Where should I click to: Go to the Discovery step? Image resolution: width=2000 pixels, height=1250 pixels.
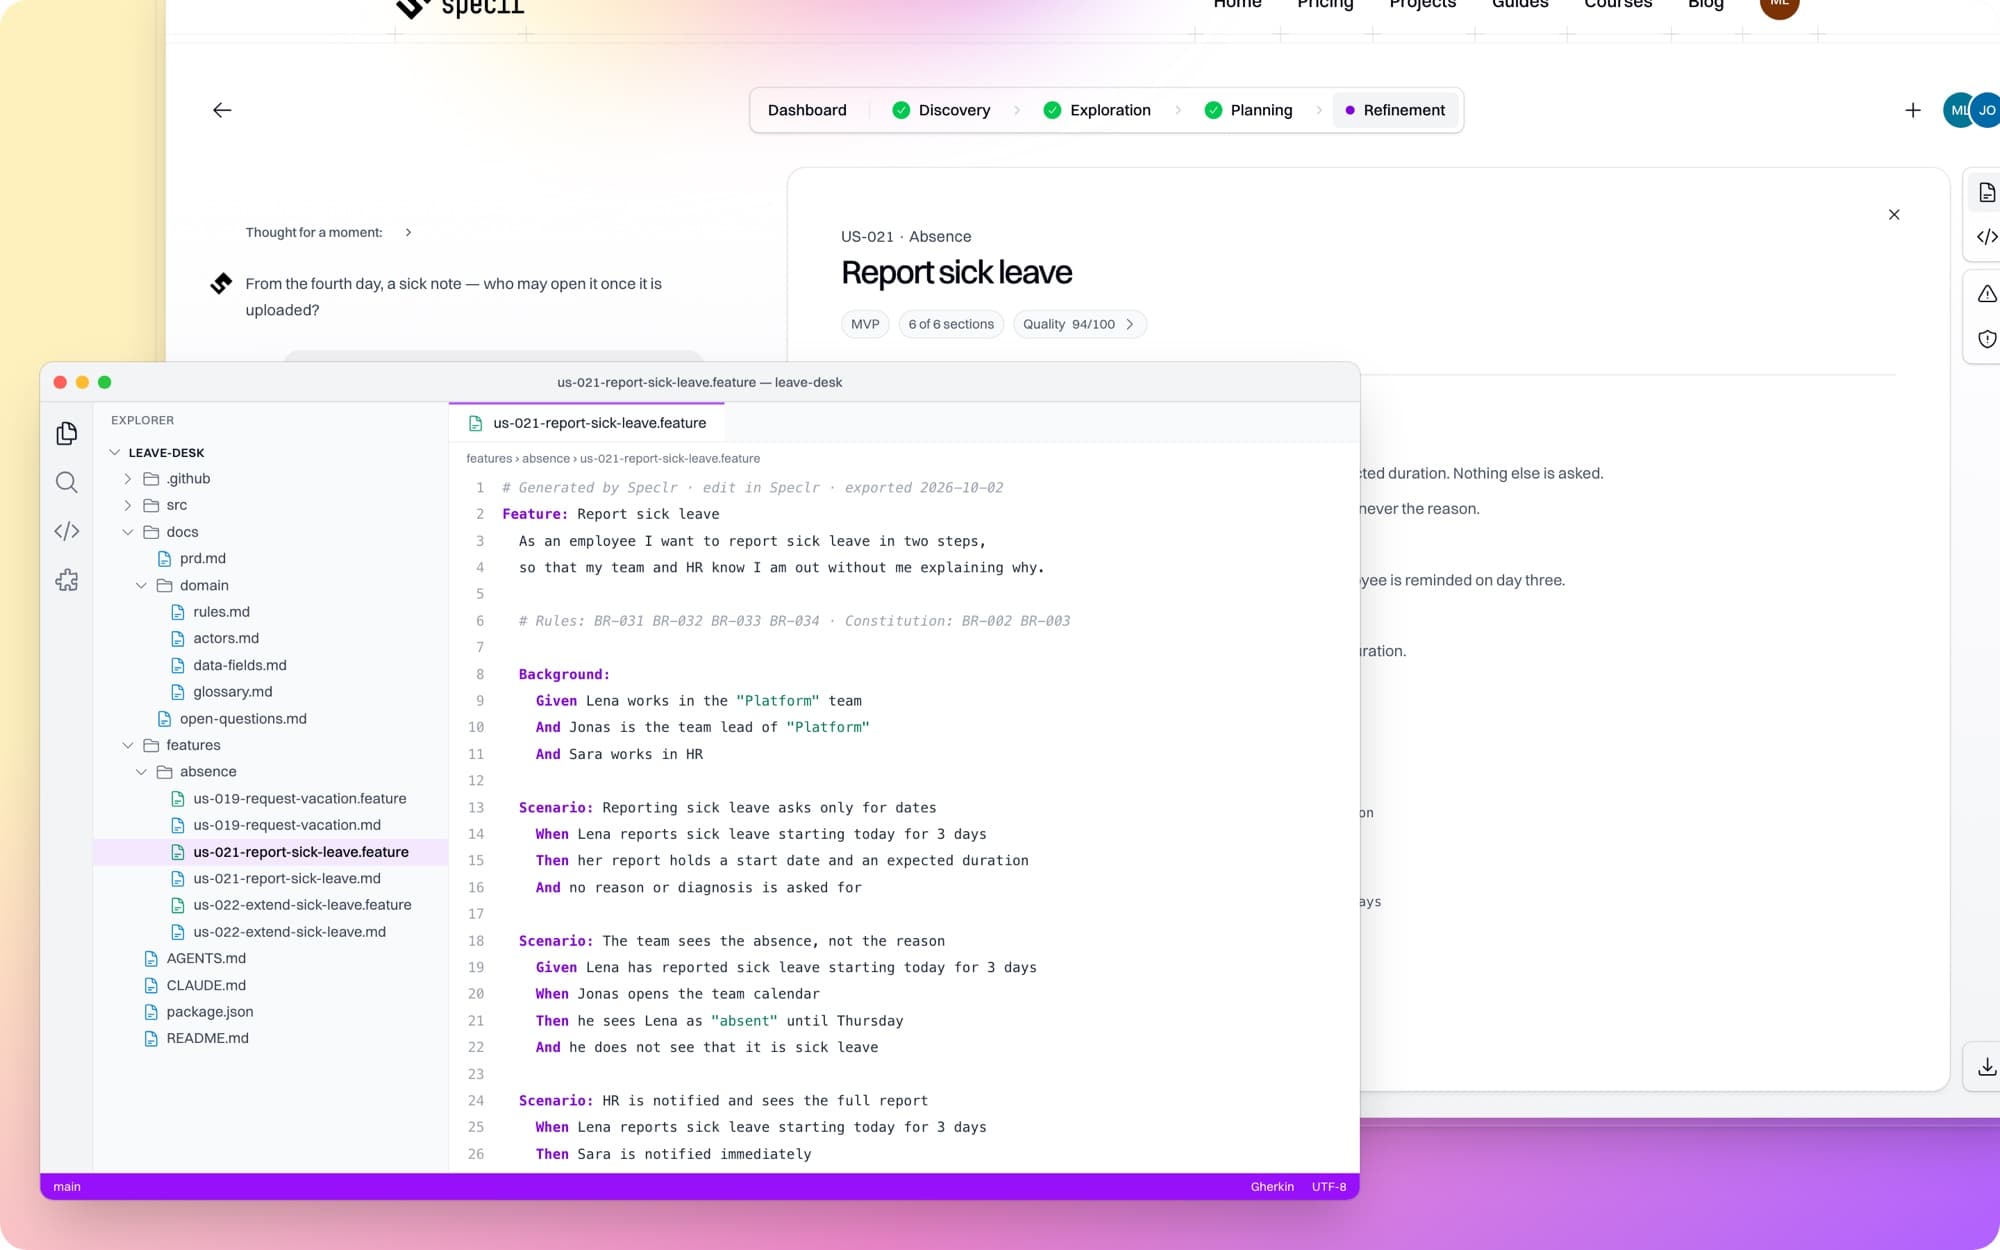click(941, 110)
